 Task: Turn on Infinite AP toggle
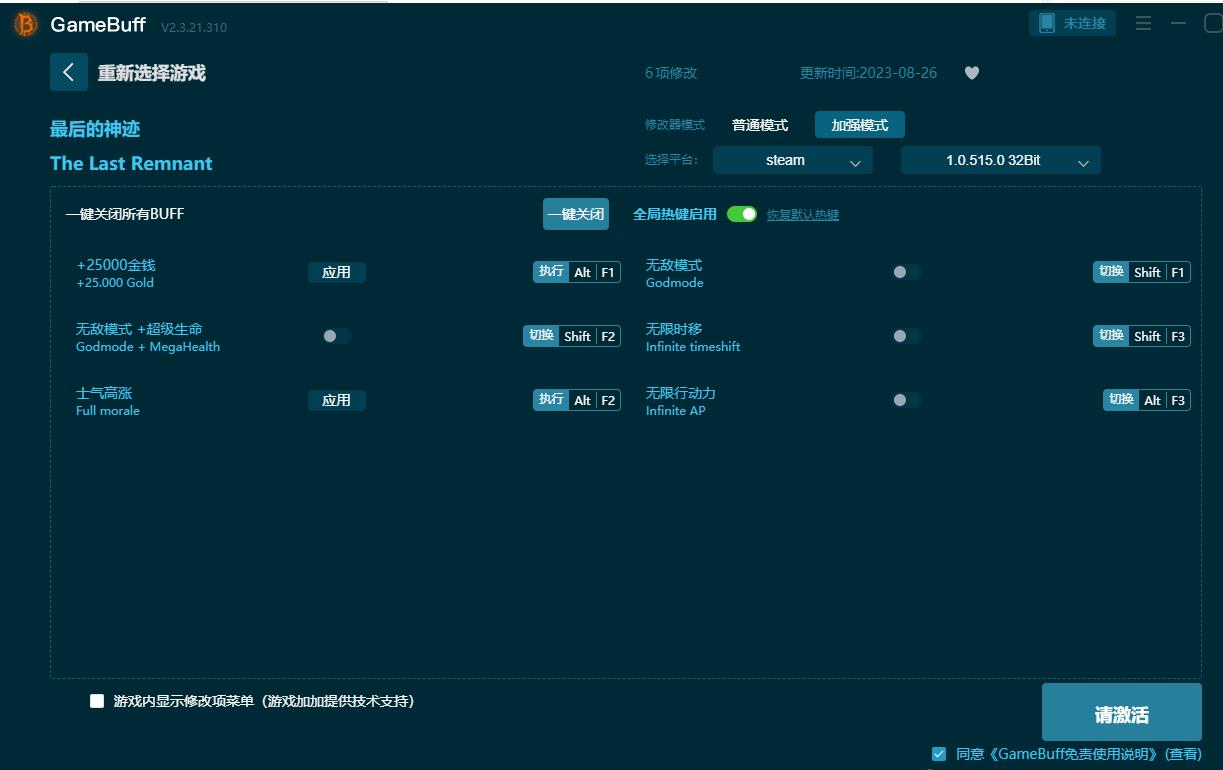pos(907,400)
